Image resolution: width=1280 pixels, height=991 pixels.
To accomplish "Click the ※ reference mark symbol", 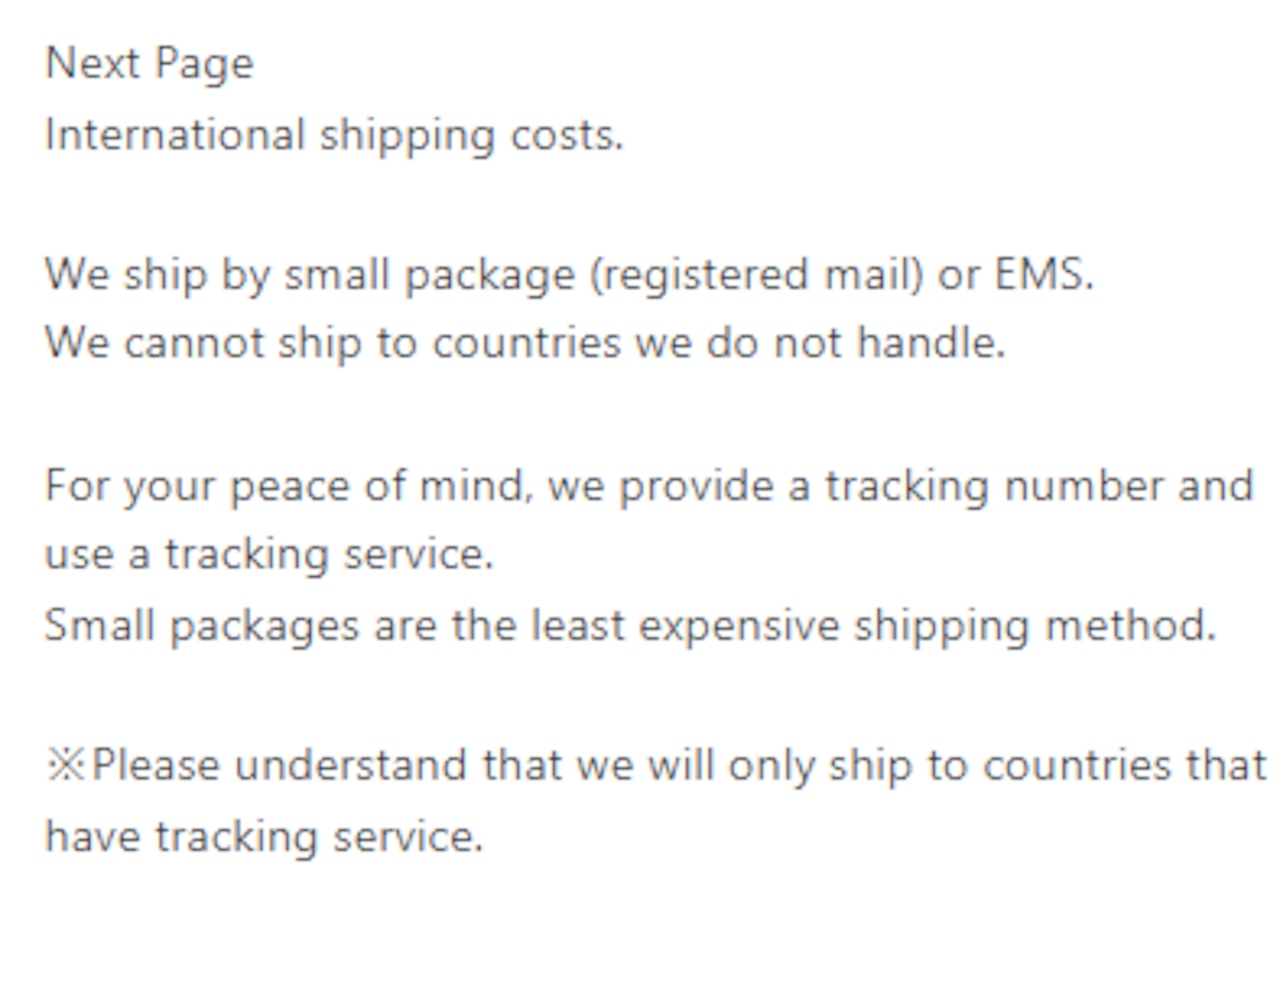I will click(x=67, y=766).
